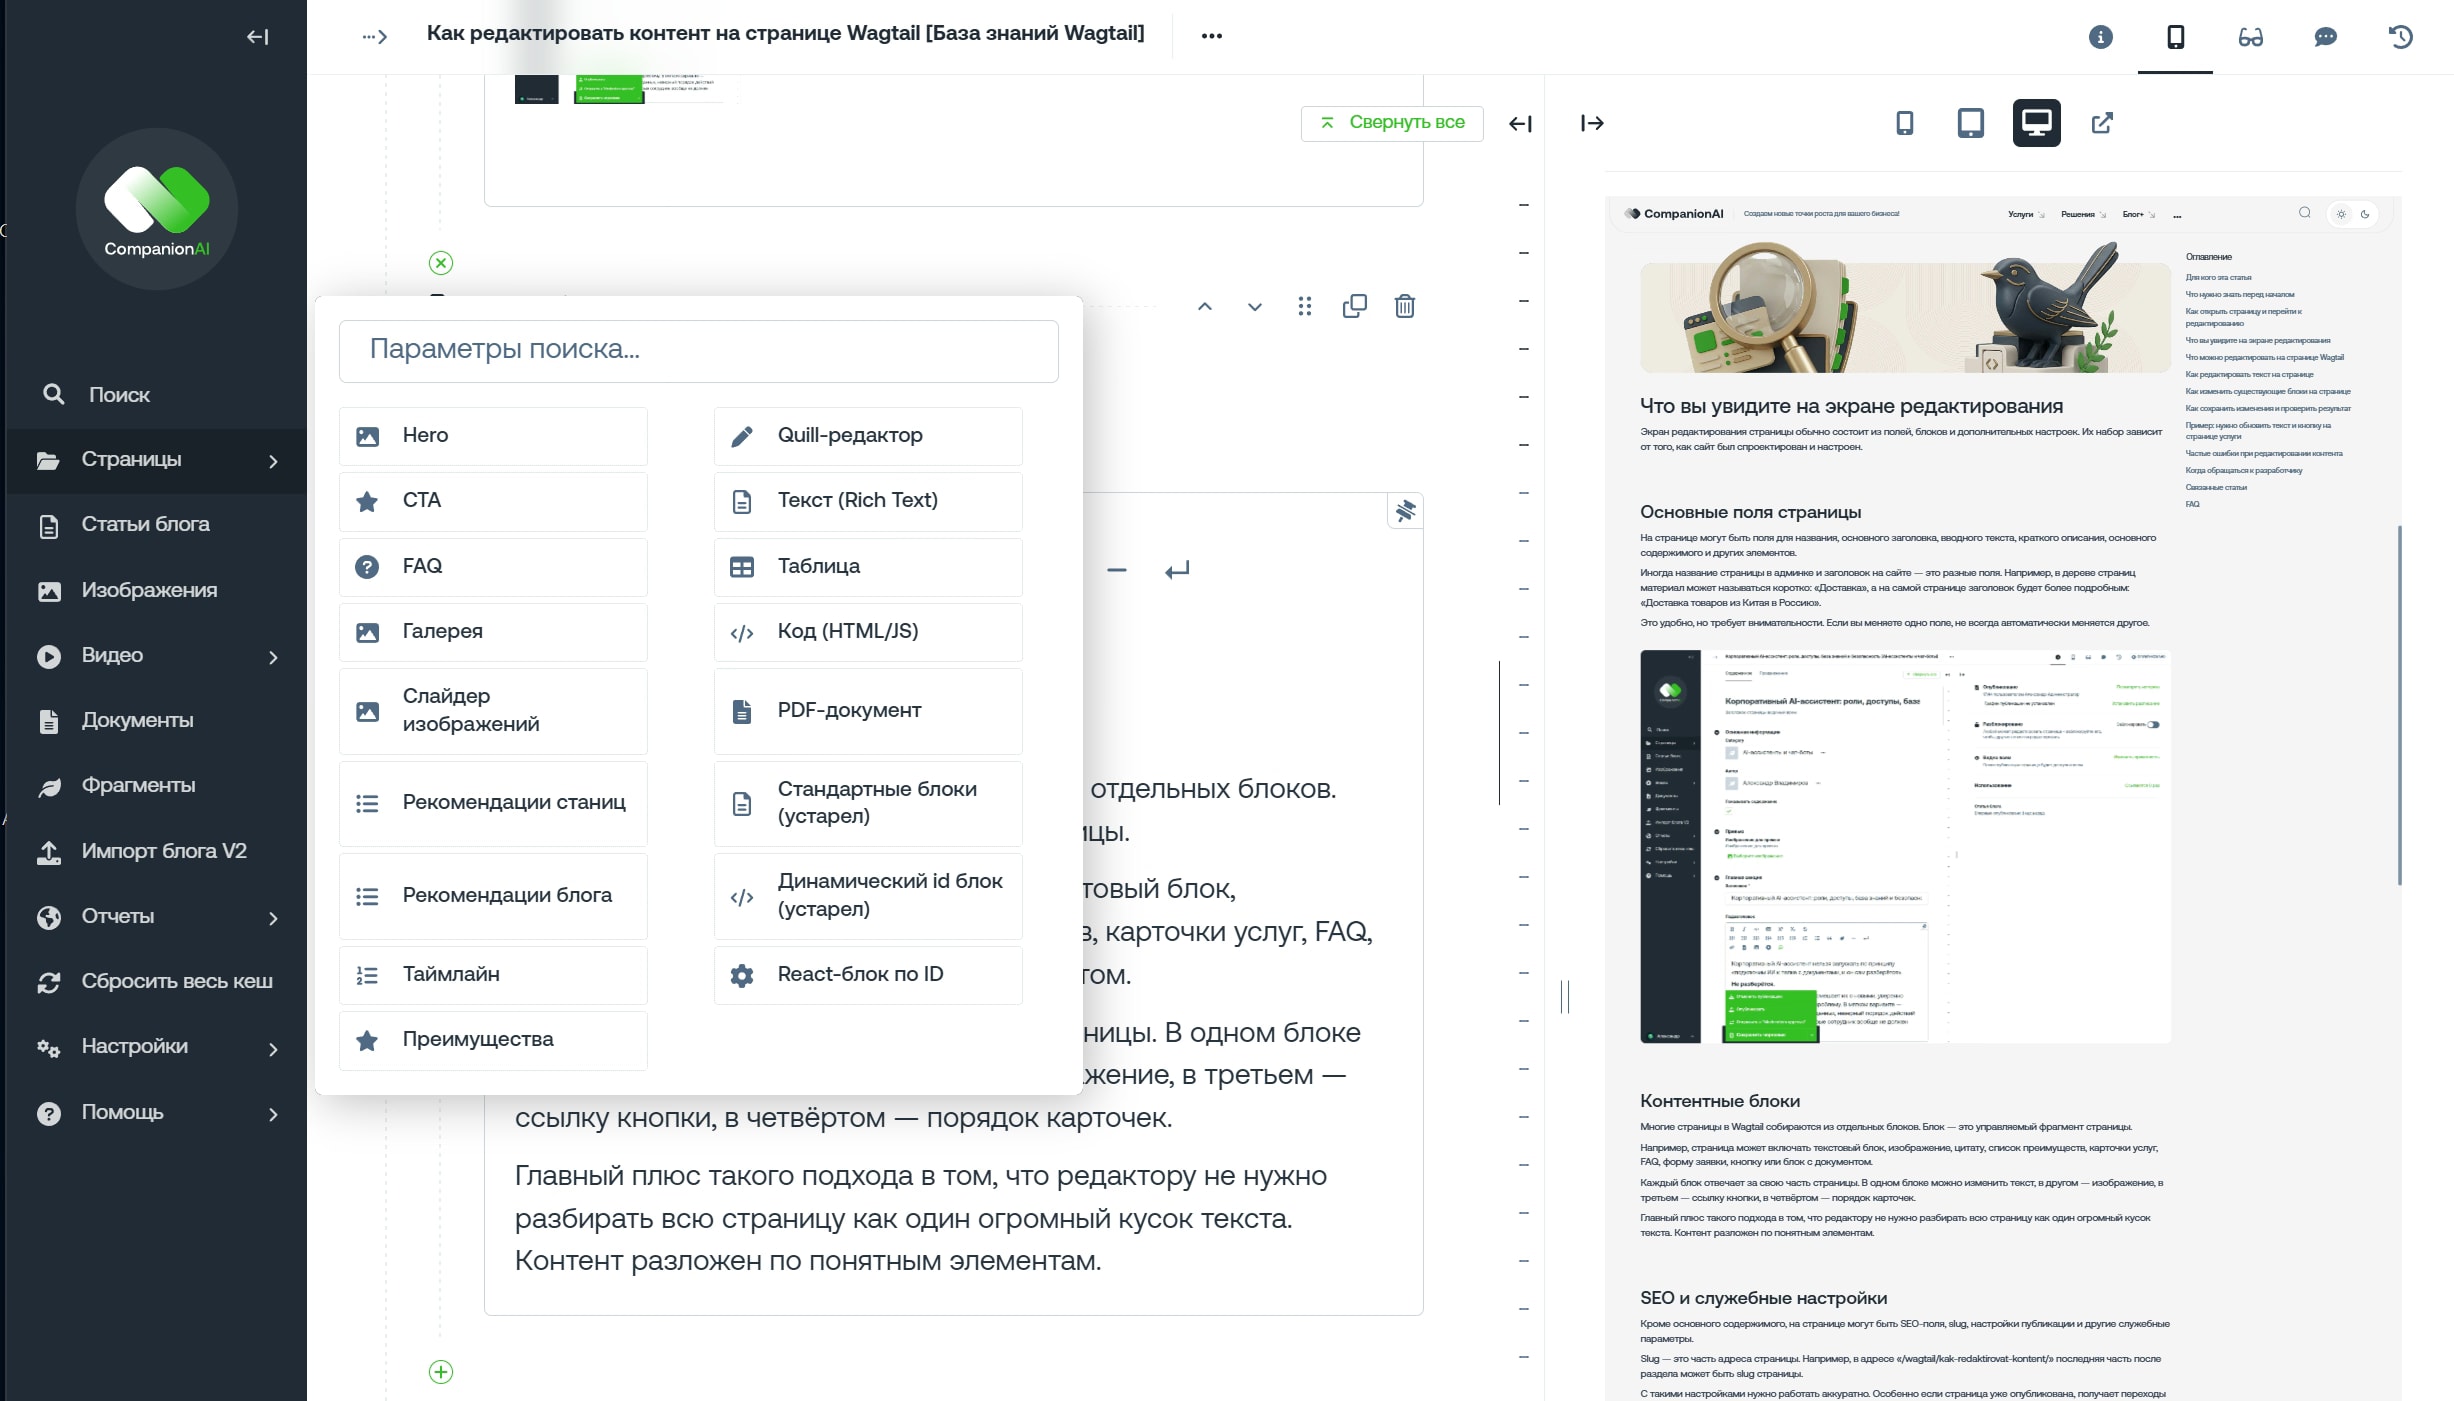Click the preview panel resize handle
Viewport: 2454px width, 1401px height.
click(x=1565, y=997)
